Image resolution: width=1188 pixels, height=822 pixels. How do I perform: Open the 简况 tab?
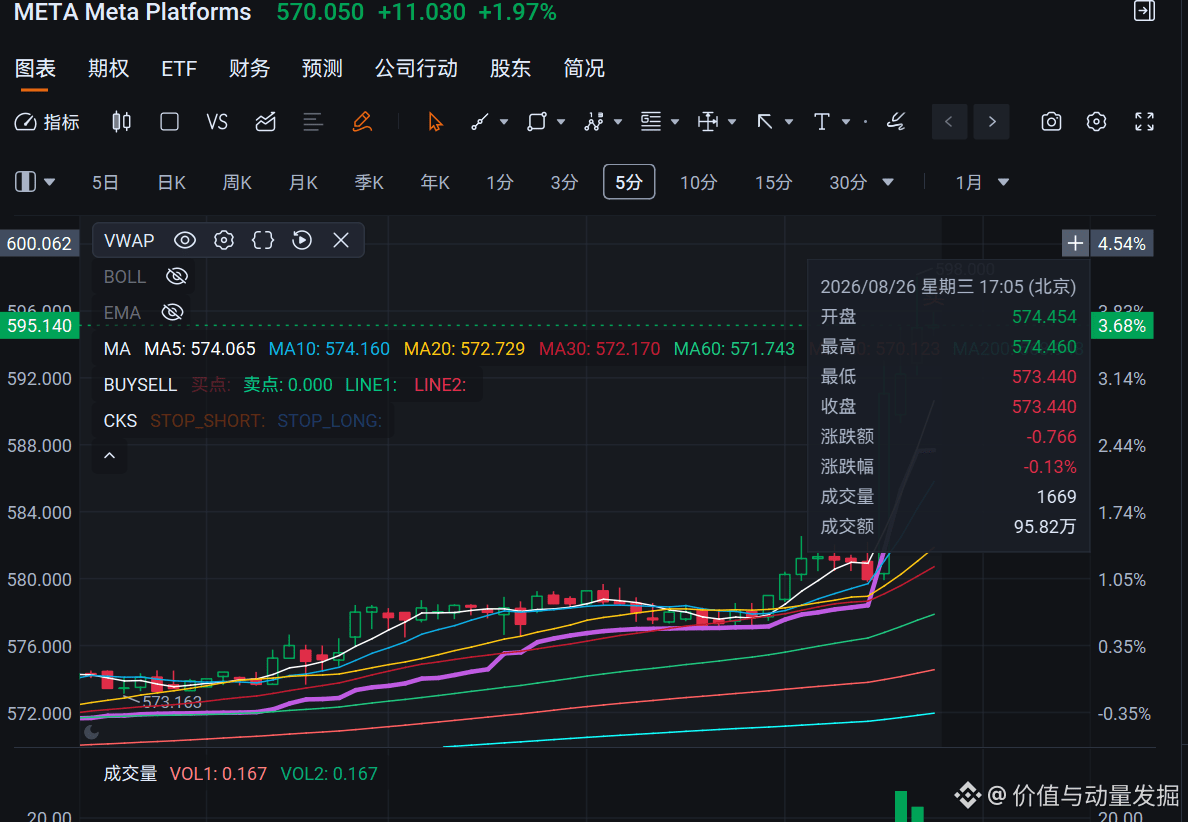(x=583, y=68)
